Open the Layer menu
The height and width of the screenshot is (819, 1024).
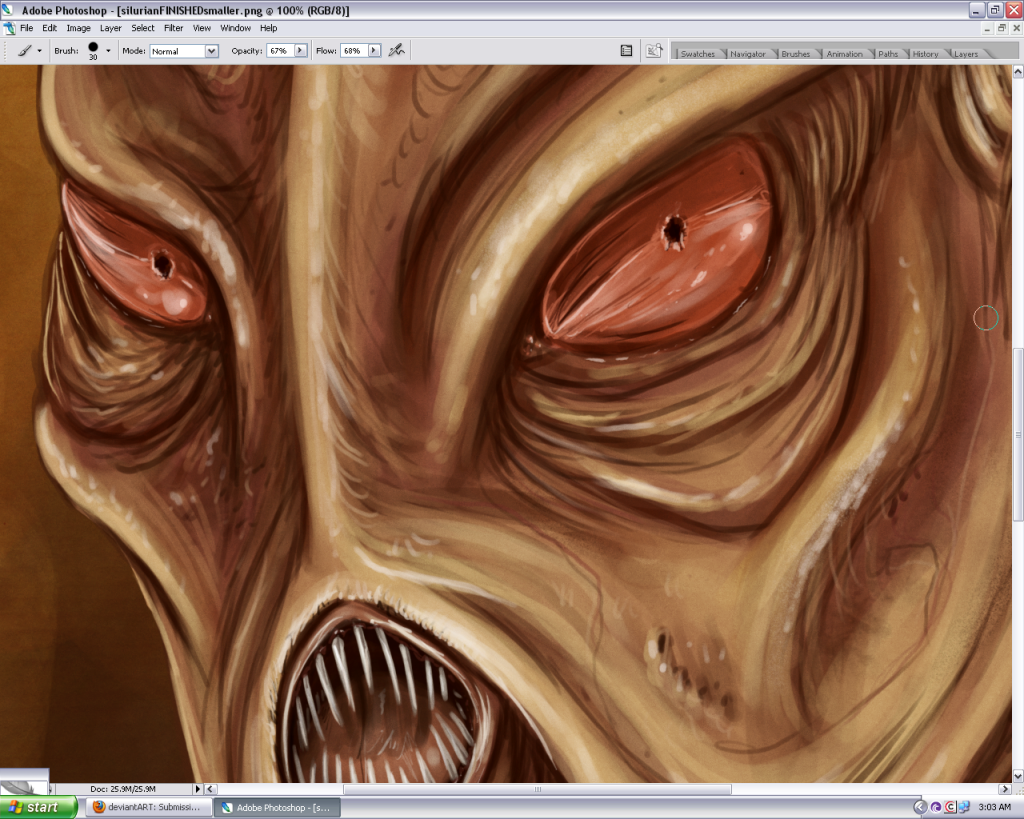coord(110,28)
